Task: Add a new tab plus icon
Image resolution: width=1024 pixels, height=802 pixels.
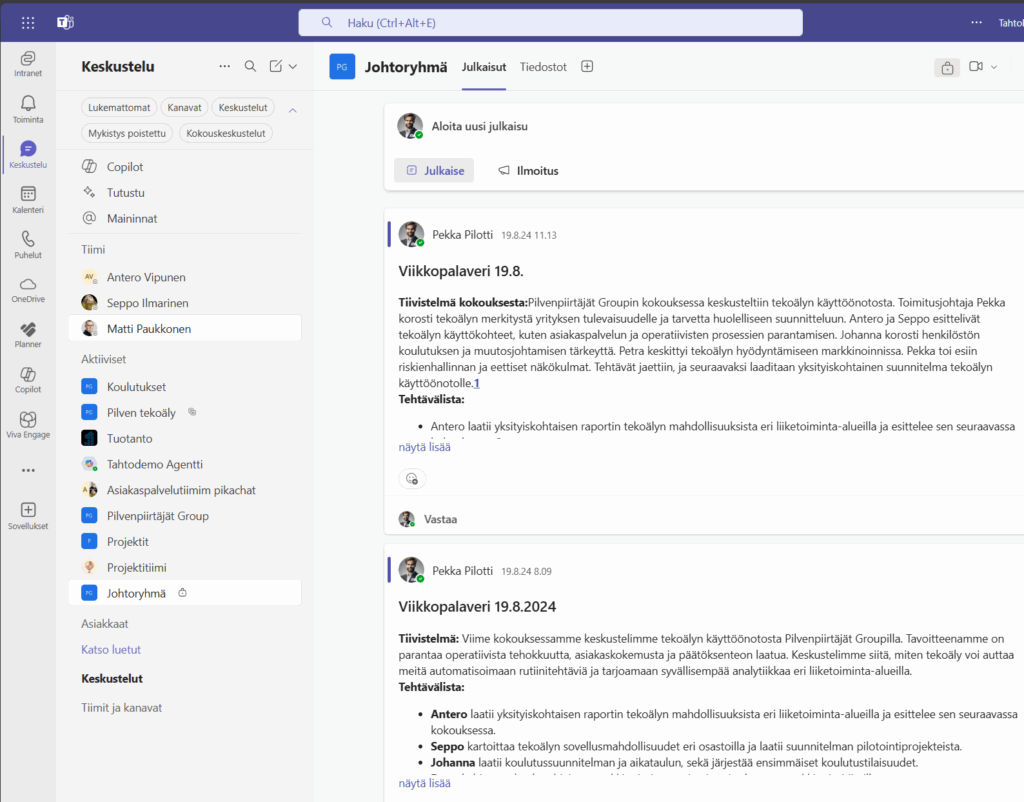Action: click(x=587, y=66)
